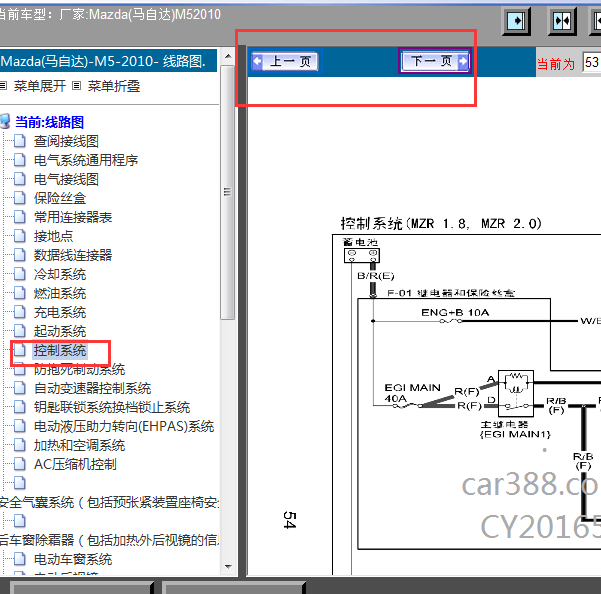Open the 加热和空调系统 entry
Viewport: 601px width, 594px height.
(79, 446)
